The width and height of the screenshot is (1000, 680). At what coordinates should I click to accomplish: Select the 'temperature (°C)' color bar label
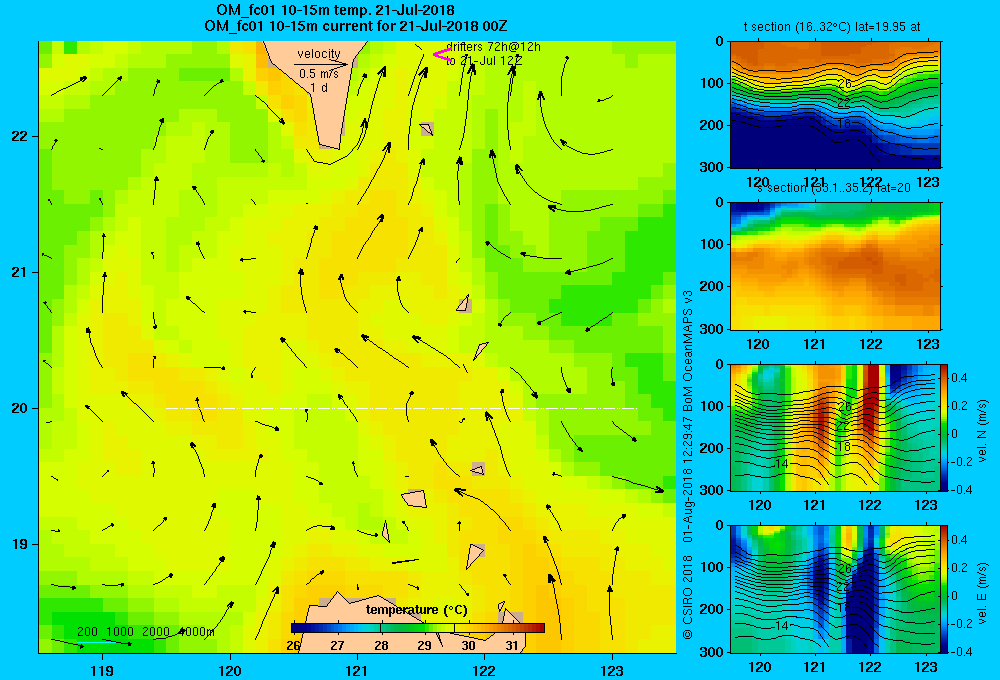click(x=416, y=610)
